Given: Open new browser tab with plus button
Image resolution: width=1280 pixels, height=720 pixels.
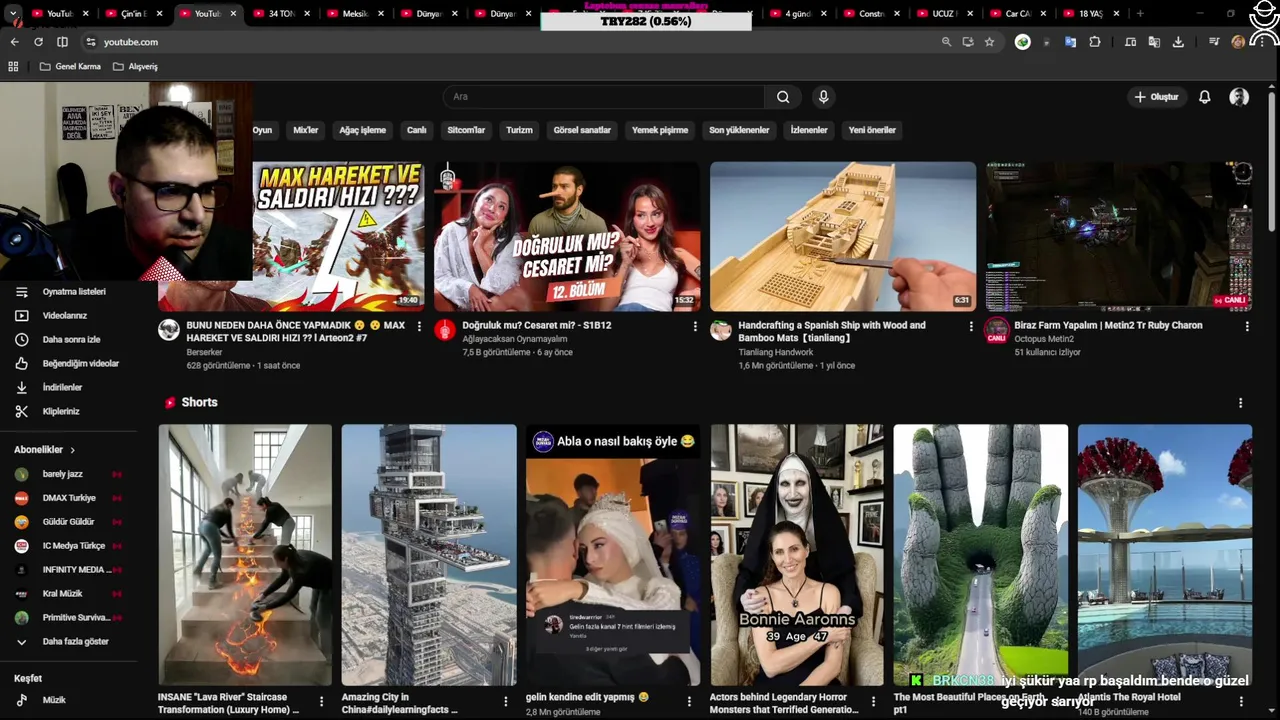Looking at the screenshot, I should (1140, 14).
